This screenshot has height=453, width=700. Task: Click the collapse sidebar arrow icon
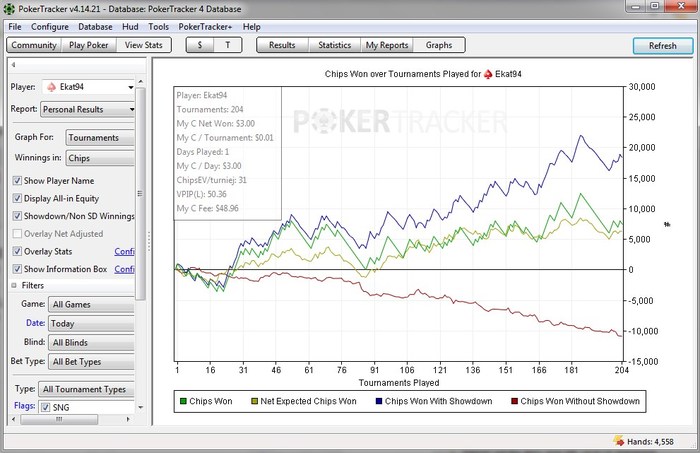coord(13,65)
